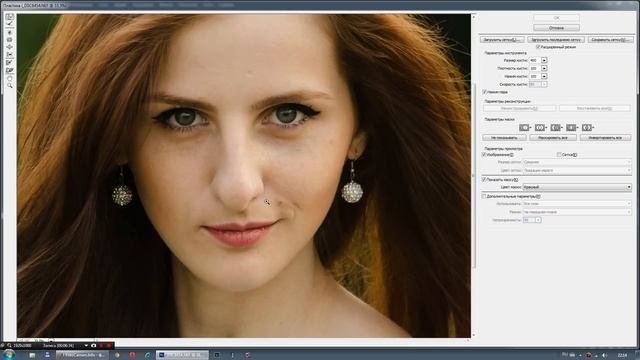Open the Режим backdrop mode dropdown
Image resolution: width=640 pixels, height=360 pixels.
(577, 212)
